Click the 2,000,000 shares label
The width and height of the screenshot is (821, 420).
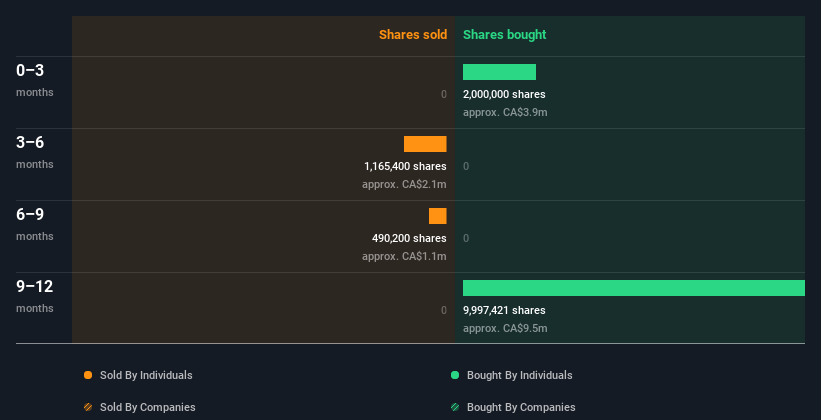[504, 94]
